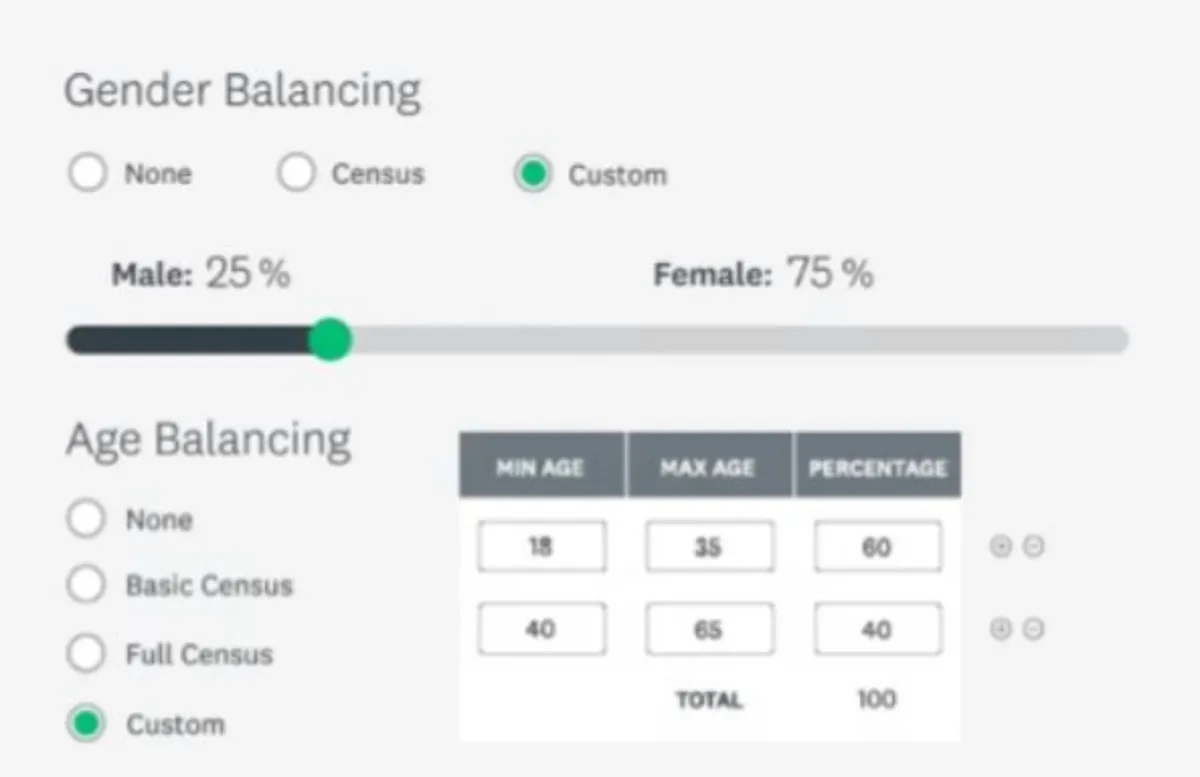
Task: Click the percentage field showing 60
Action: [877, 547]
